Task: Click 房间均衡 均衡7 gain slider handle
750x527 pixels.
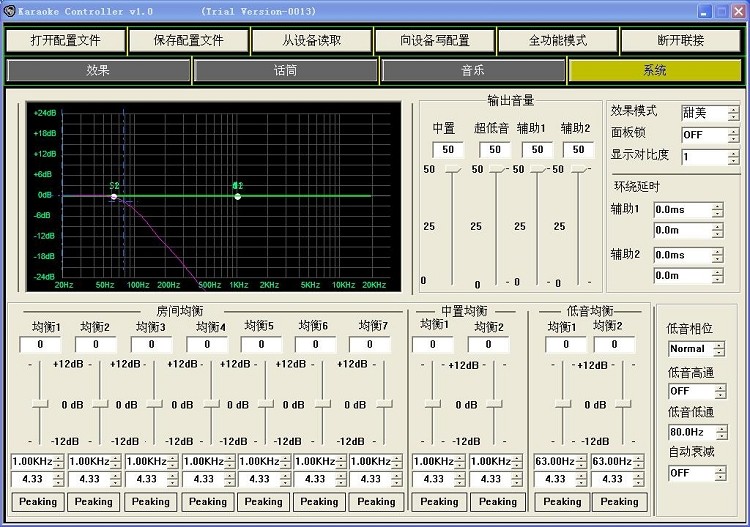Action: 384,404
